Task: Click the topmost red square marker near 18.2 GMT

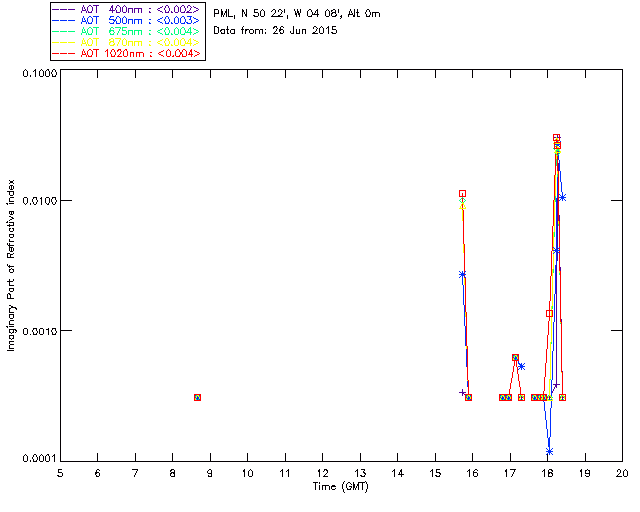Action: (x=556, y=138)
